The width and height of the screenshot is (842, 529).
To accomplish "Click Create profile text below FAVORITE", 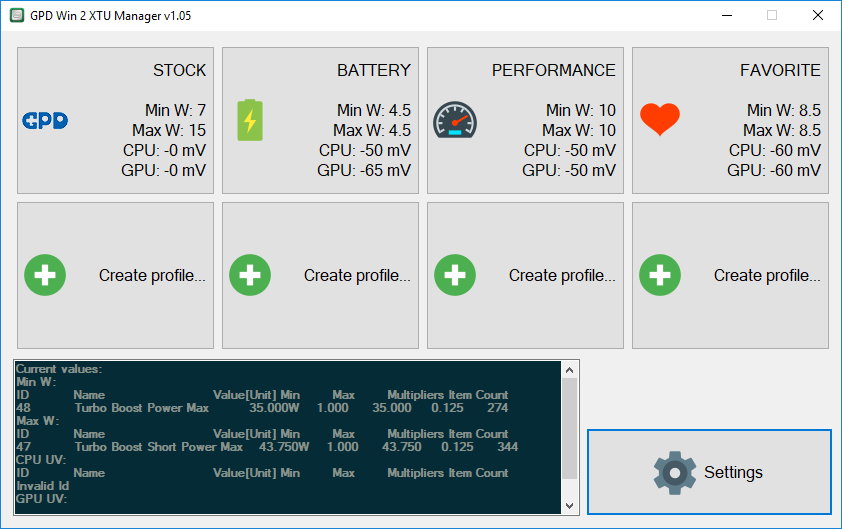I will [767, 276].
